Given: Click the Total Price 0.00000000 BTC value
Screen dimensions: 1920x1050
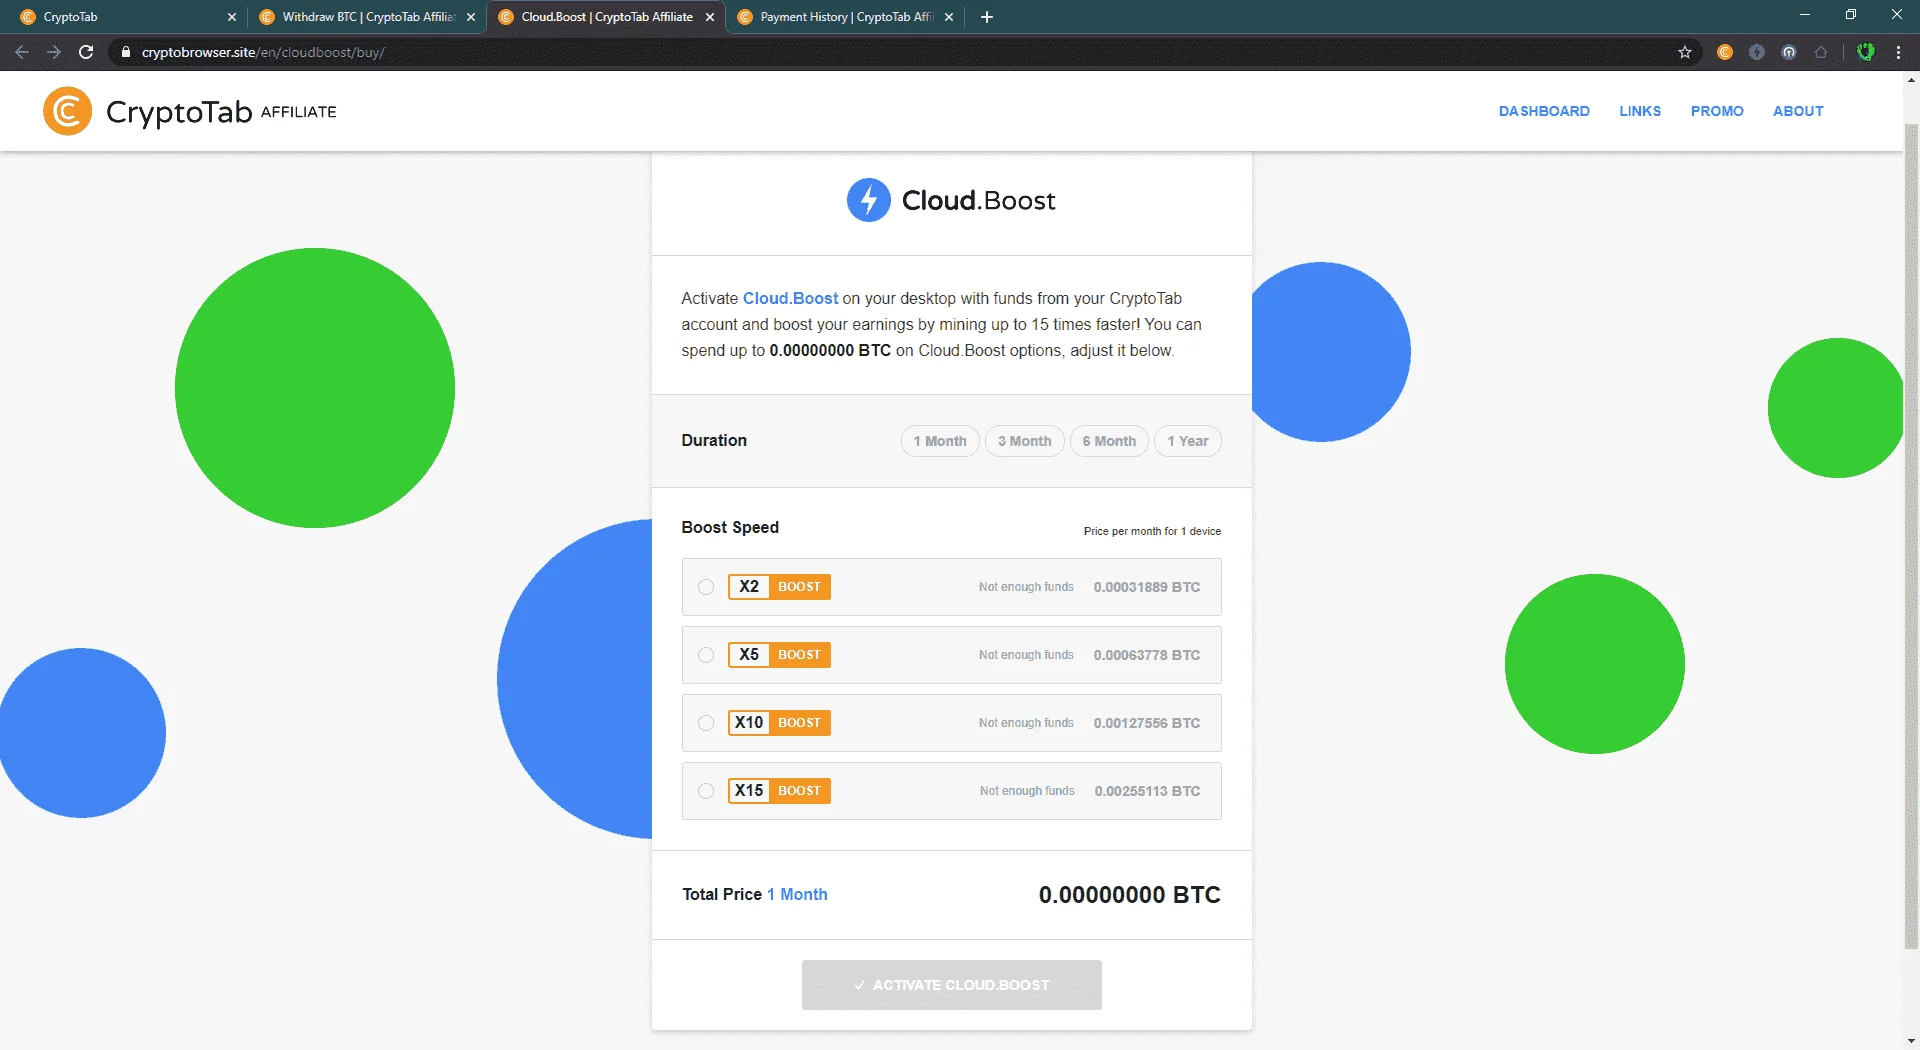Looking at the screenshot, I should (x=1129, y=895).
